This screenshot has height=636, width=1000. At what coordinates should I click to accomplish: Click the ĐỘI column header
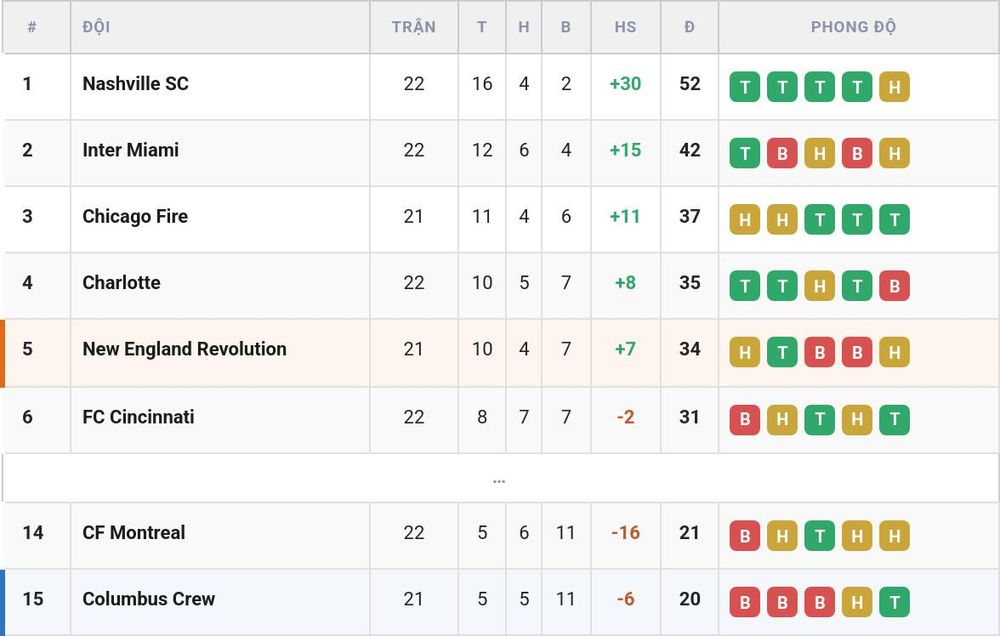point(96,27)
